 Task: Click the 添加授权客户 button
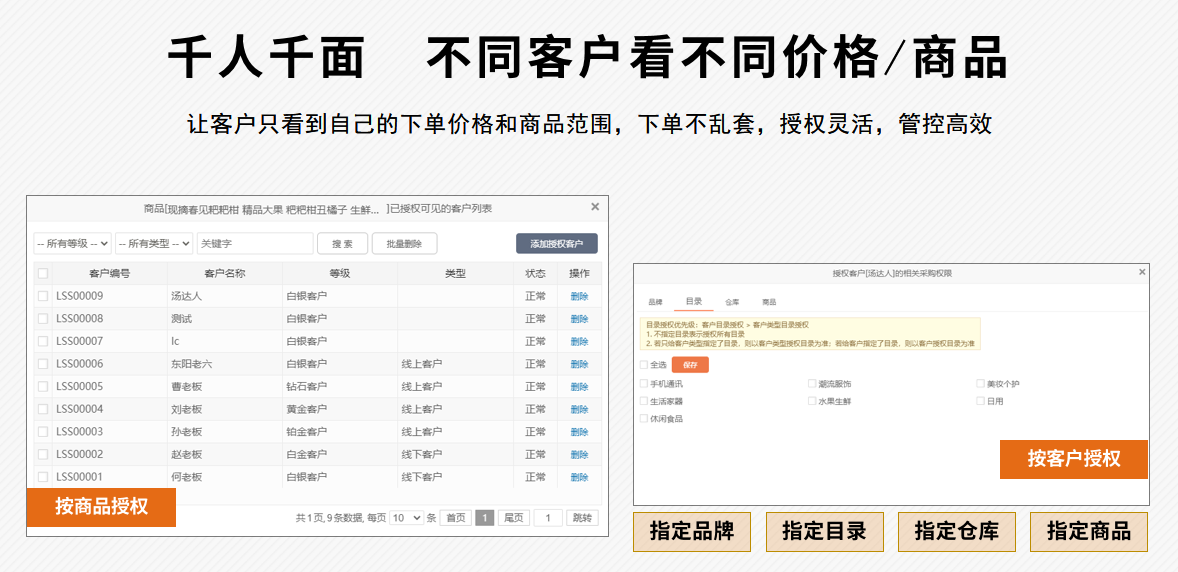[x=556, y=243]
